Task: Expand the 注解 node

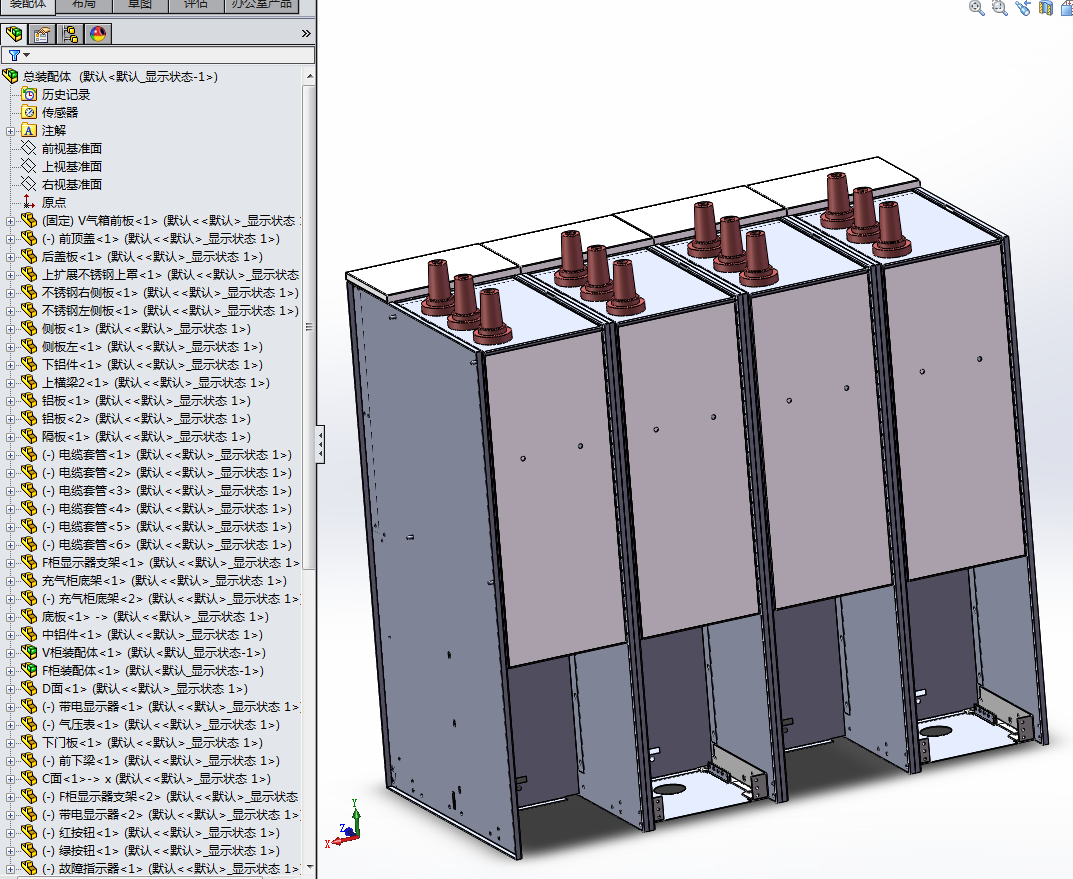Action: click(10, 131)
